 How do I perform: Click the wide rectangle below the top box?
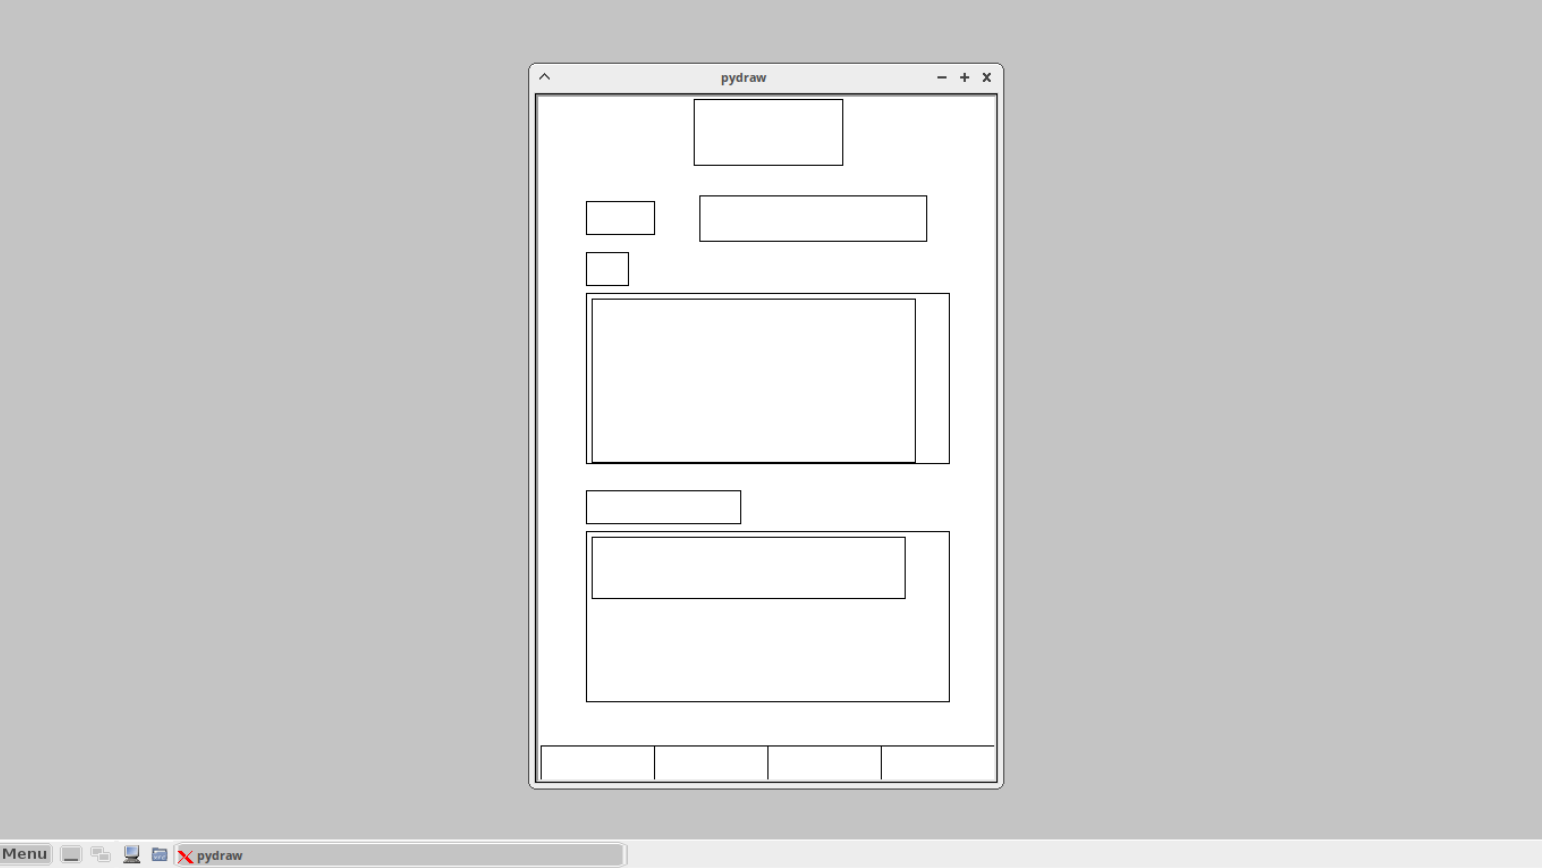pos(813,218)
